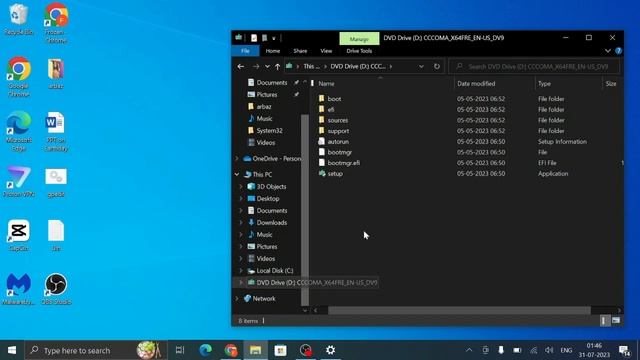The image size is (640, 360).
Task: Expand the 3D Objects tree node
Action: click(x=241, y=187)
